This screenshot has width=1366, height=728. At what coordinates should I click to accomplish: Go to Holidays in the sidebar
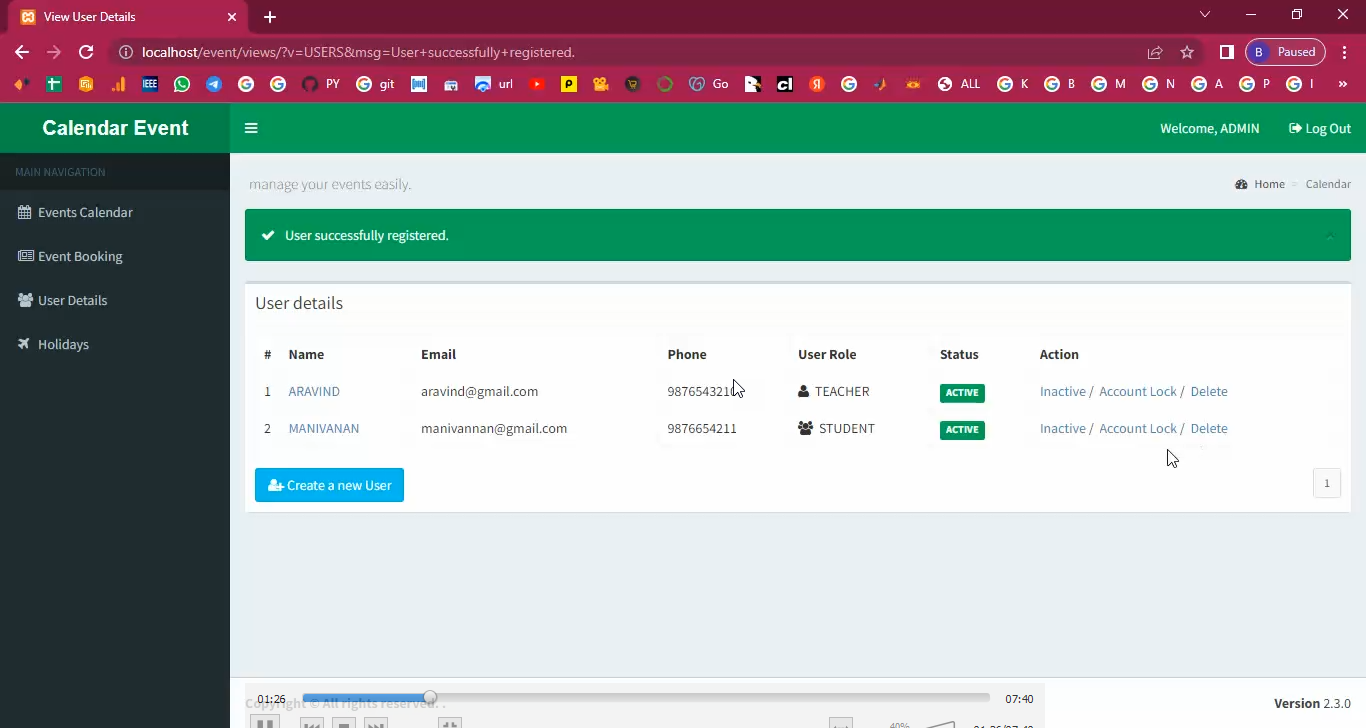pyautogui.click(x=63, y=344)
